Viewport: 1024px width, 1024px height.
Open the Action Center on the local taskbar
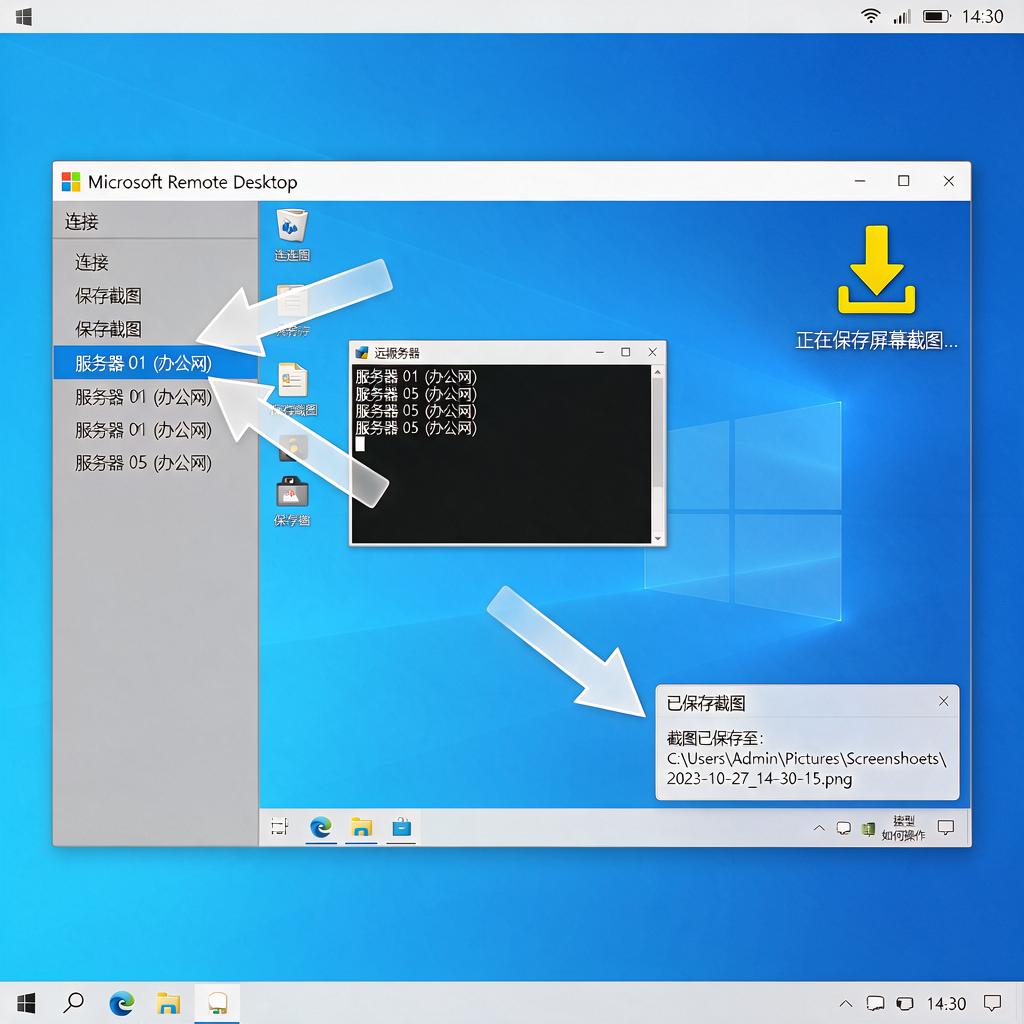(x=993, y=1002)
